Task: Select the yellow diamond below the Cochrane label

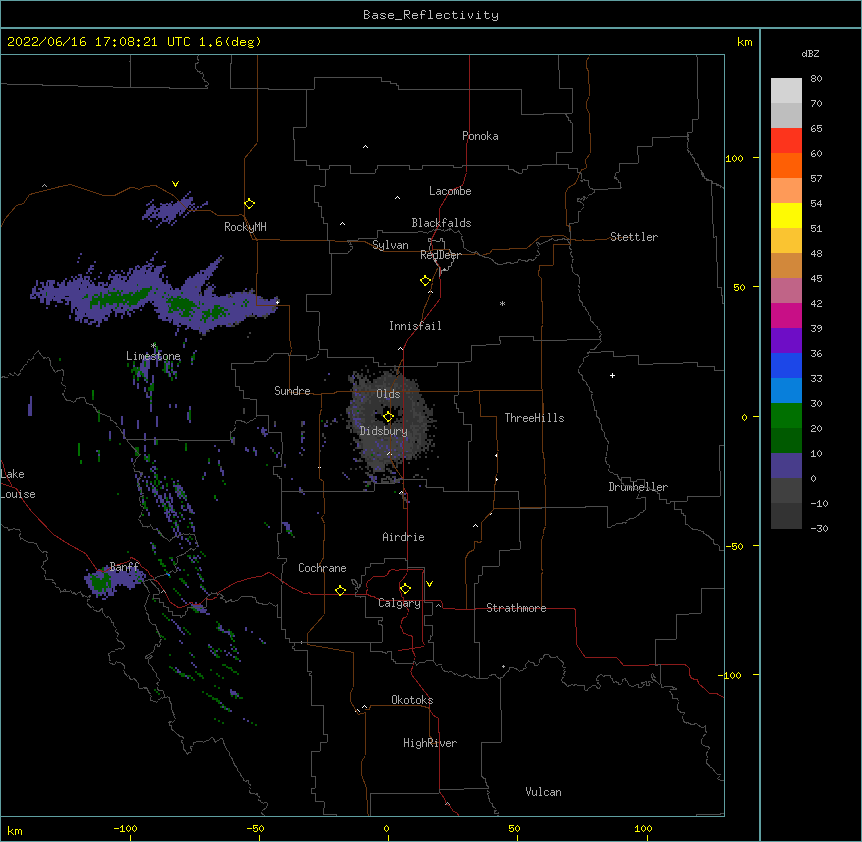Action: click(x=340, y=590)
